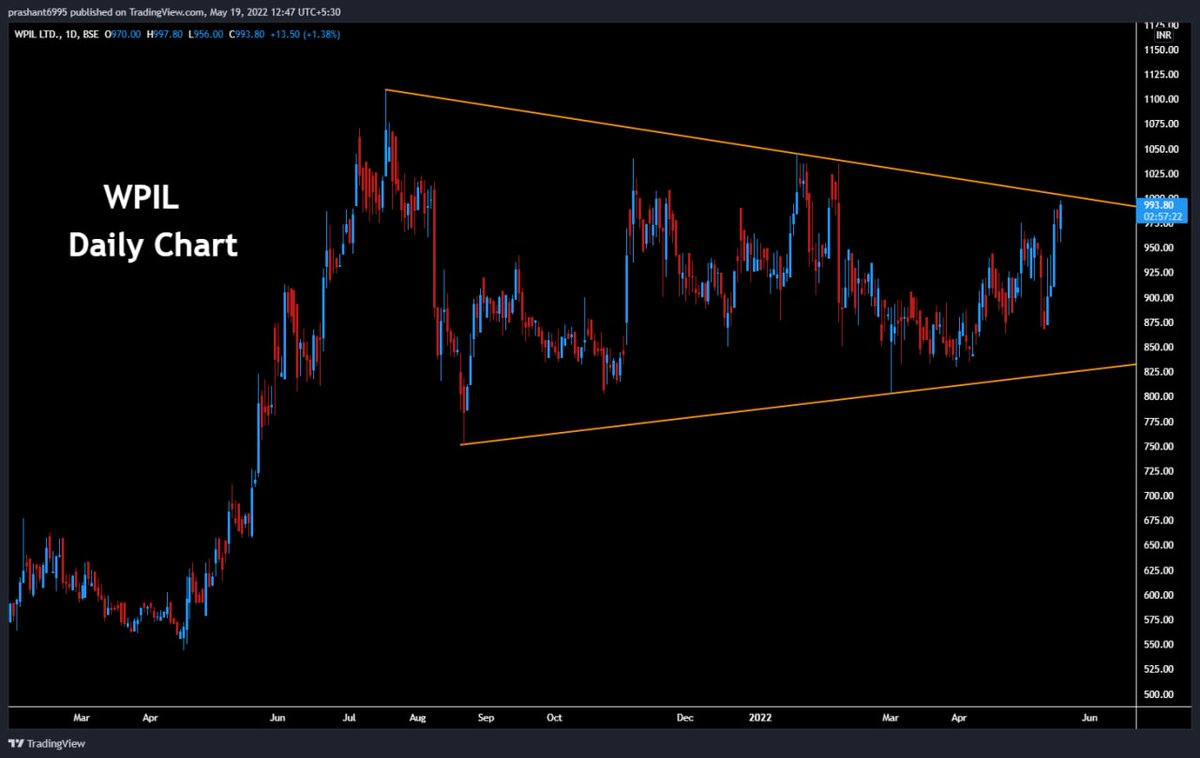Click the Oct label on the time axis

[x=555, y=718]
